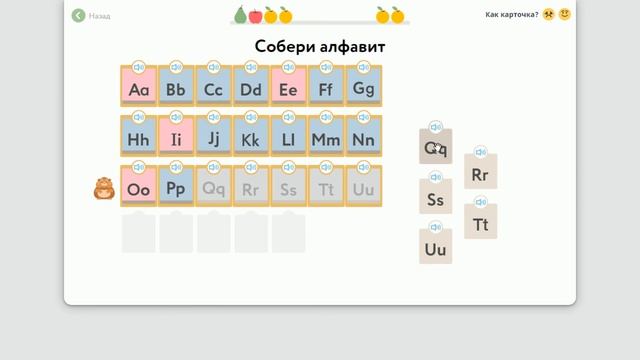Rate the card with the happy face
This screenshot has width=640, height=360.
coord(564,15)
